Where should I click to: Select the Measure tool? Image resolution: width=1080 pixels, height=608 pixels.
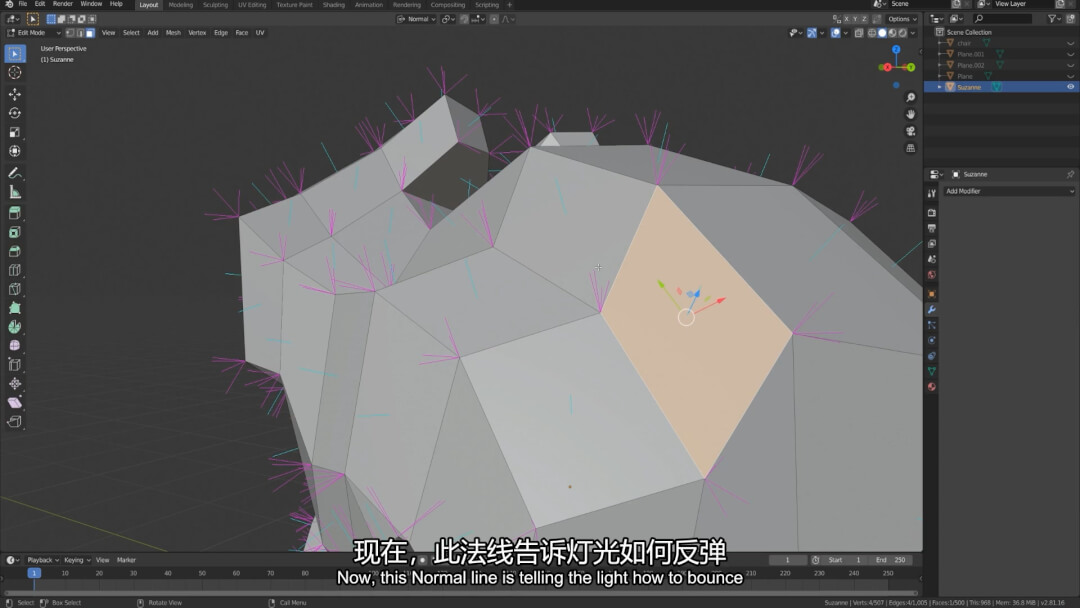(x=14, y=192)
